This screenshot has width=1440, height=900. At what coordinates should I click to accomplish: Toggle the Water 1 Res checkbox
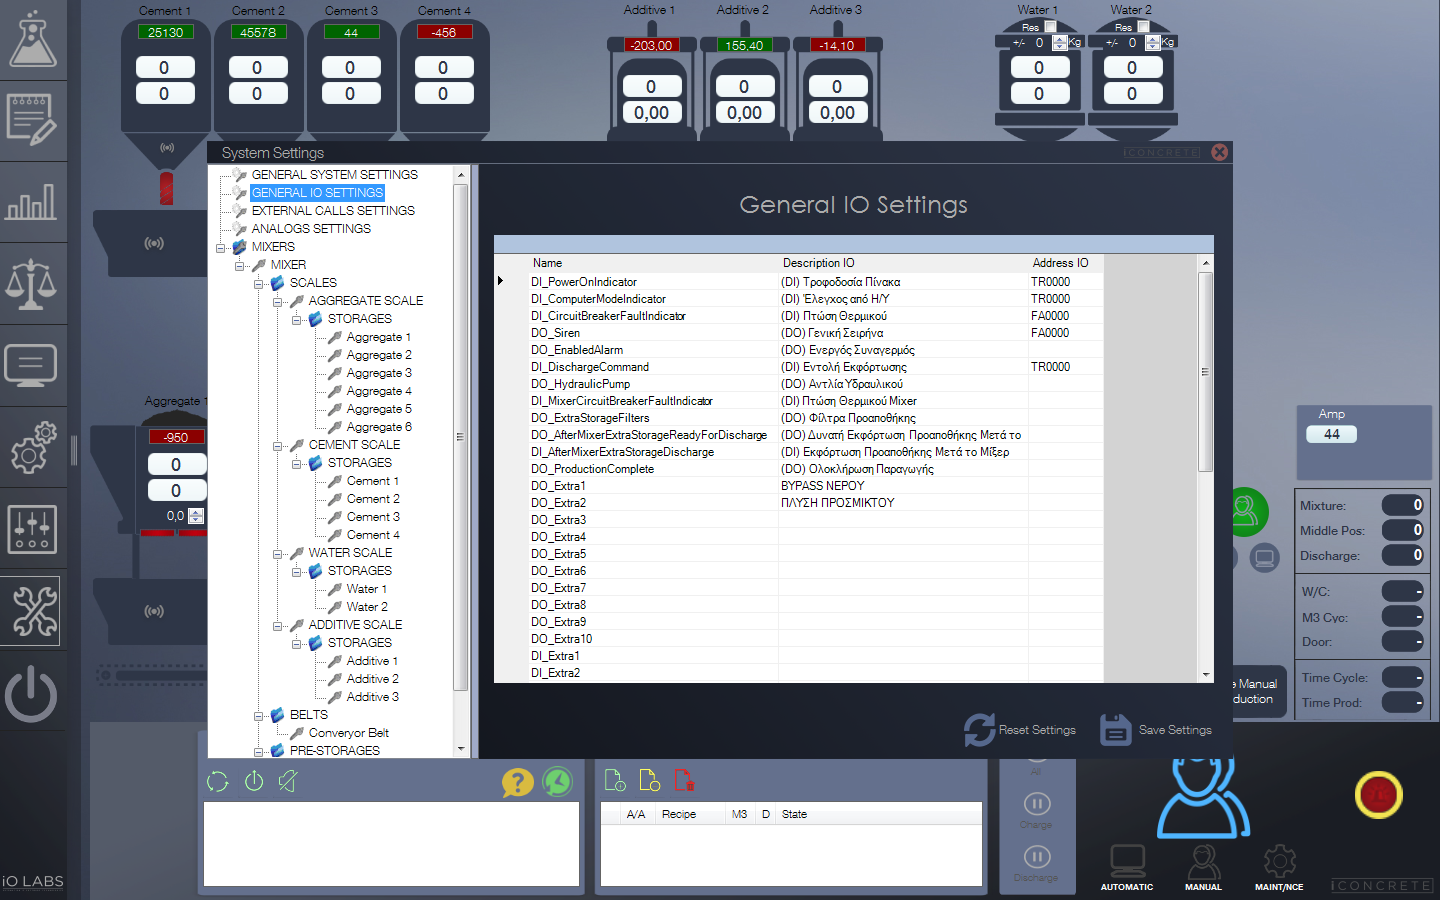click(1050, 27)
